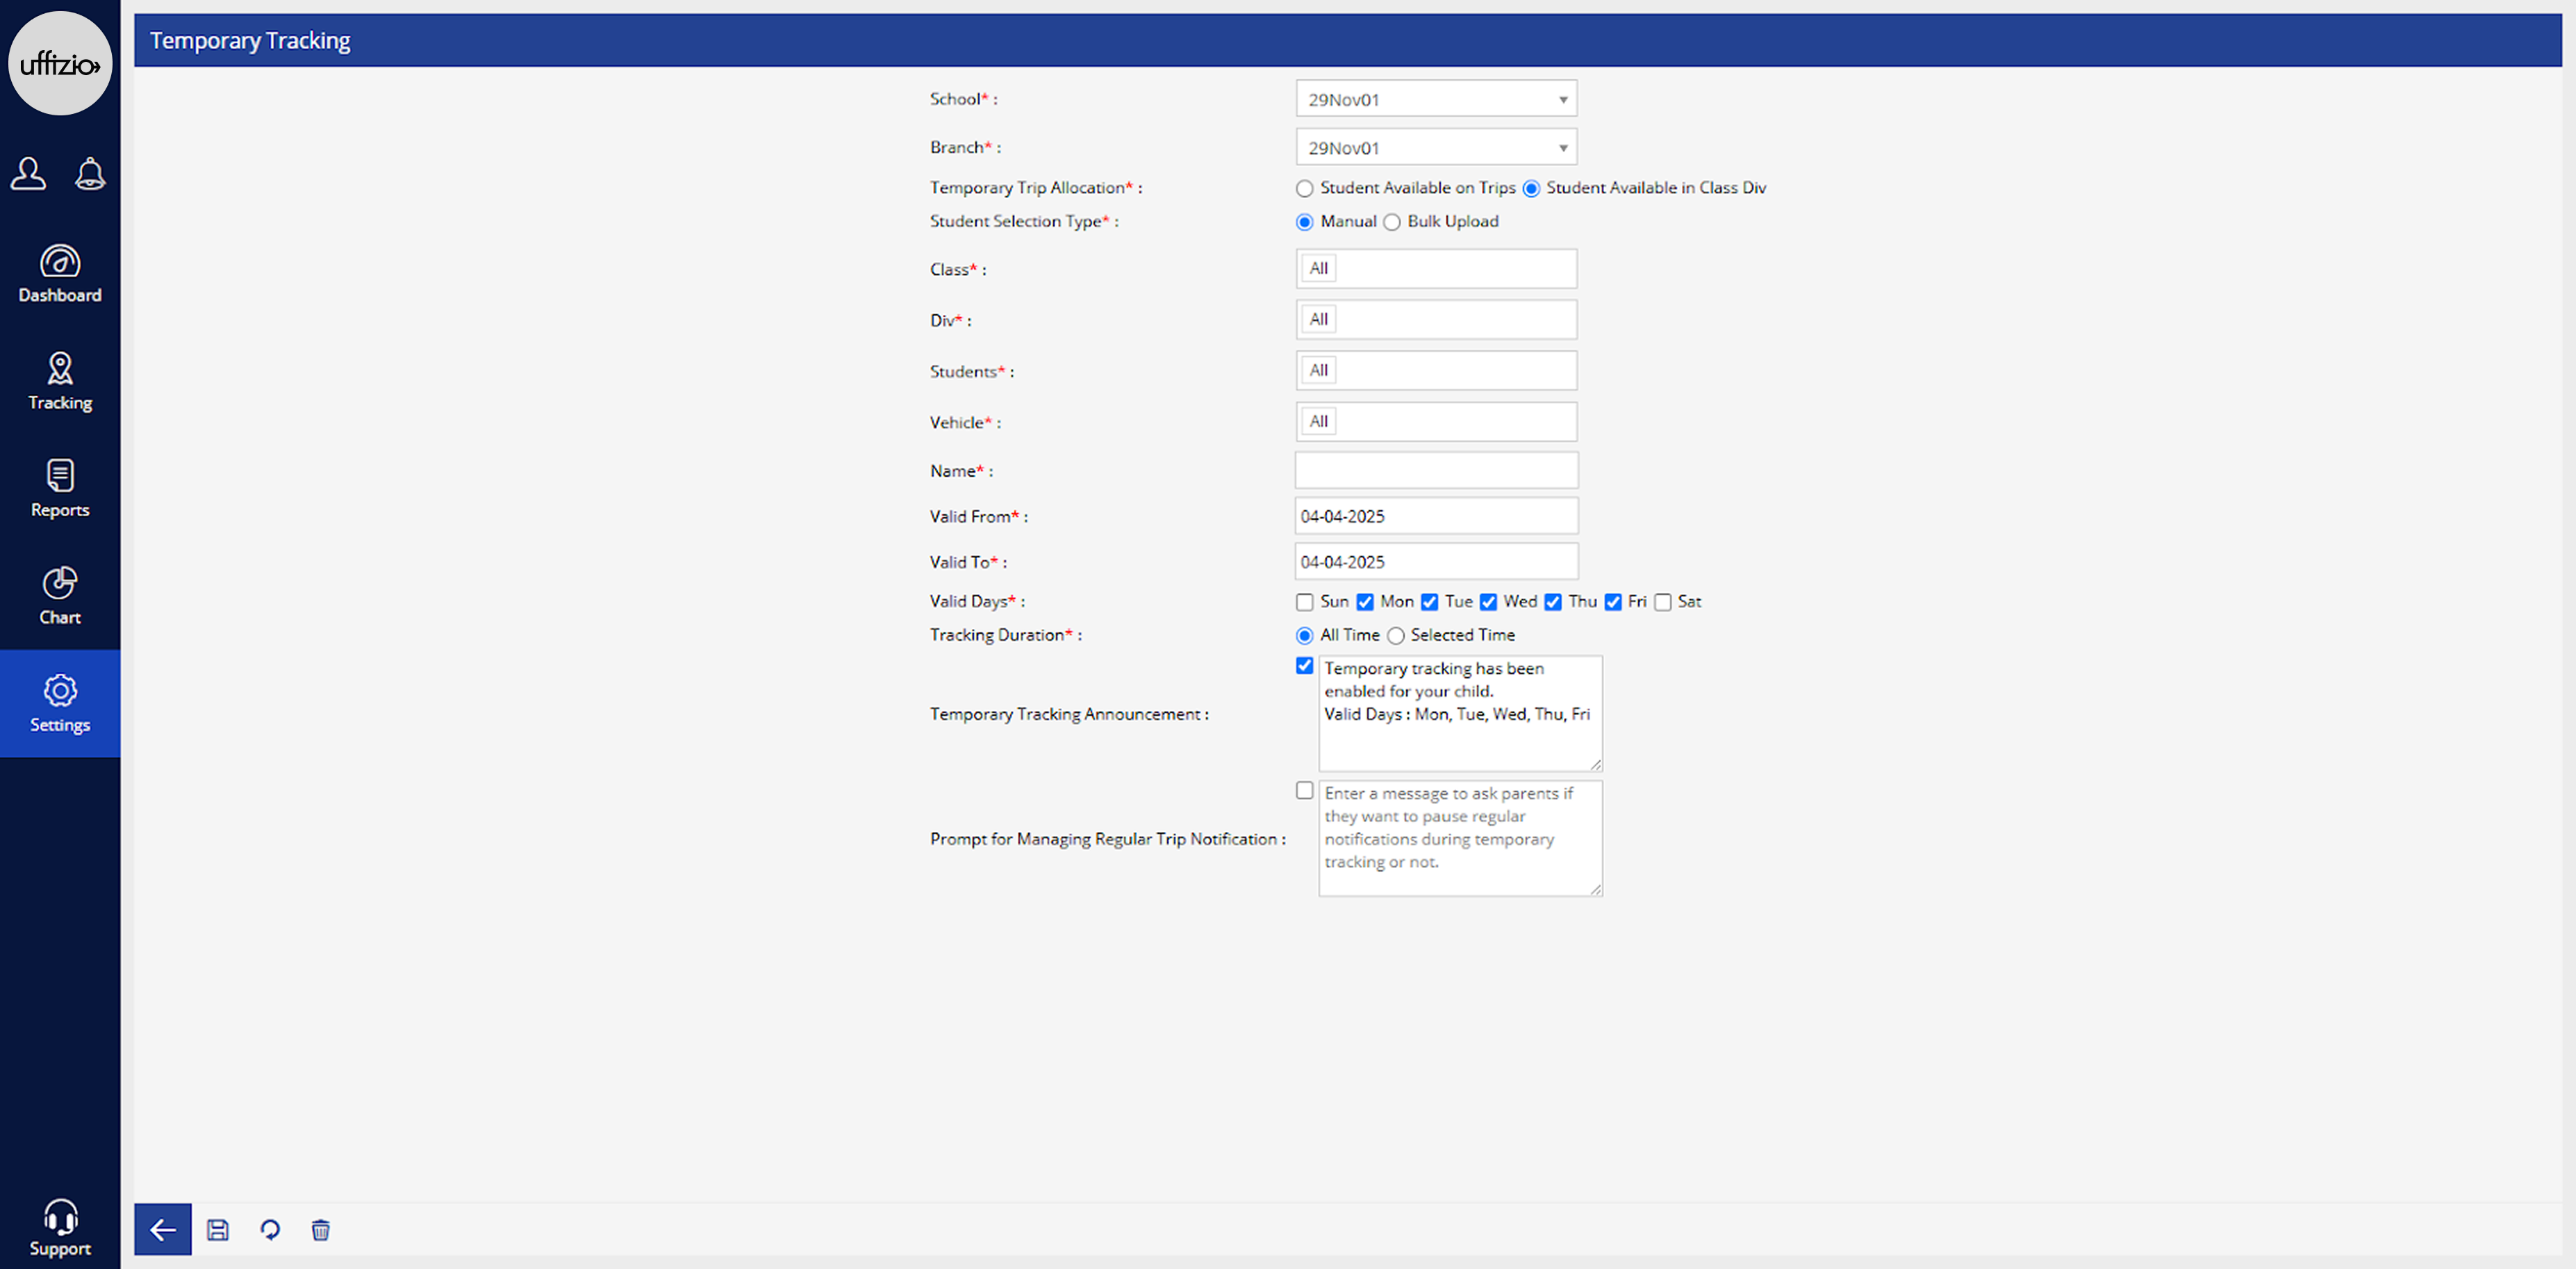Expand the Branch dropdown
The image size is (2576, 1269).
(1436, 148)
